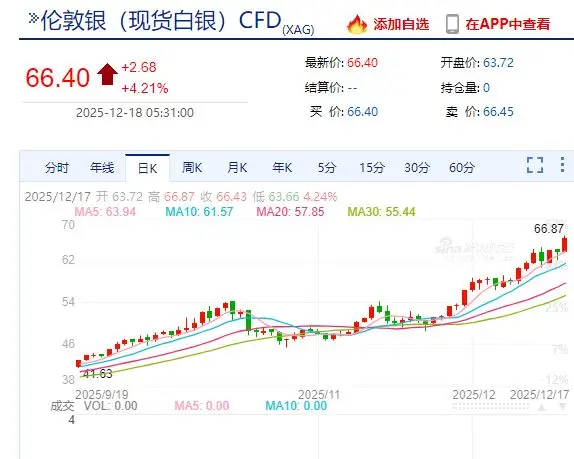Click the dotted range slider under chart
Image resolution: width=574 pixels, height=459 pixels.
(x=491, y=407)
